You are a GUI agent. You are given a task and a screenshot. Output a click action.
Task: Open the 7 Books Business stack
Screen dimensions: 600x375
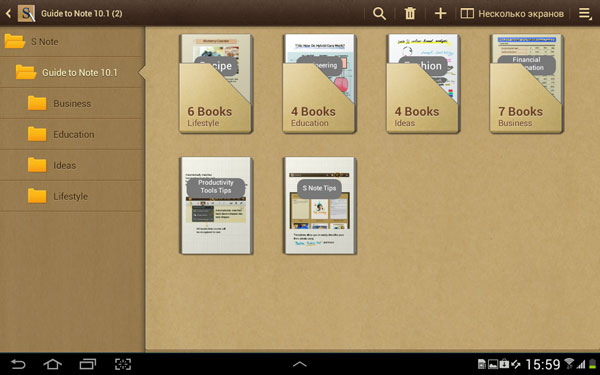pyautogui.click(x=527, y=84)
